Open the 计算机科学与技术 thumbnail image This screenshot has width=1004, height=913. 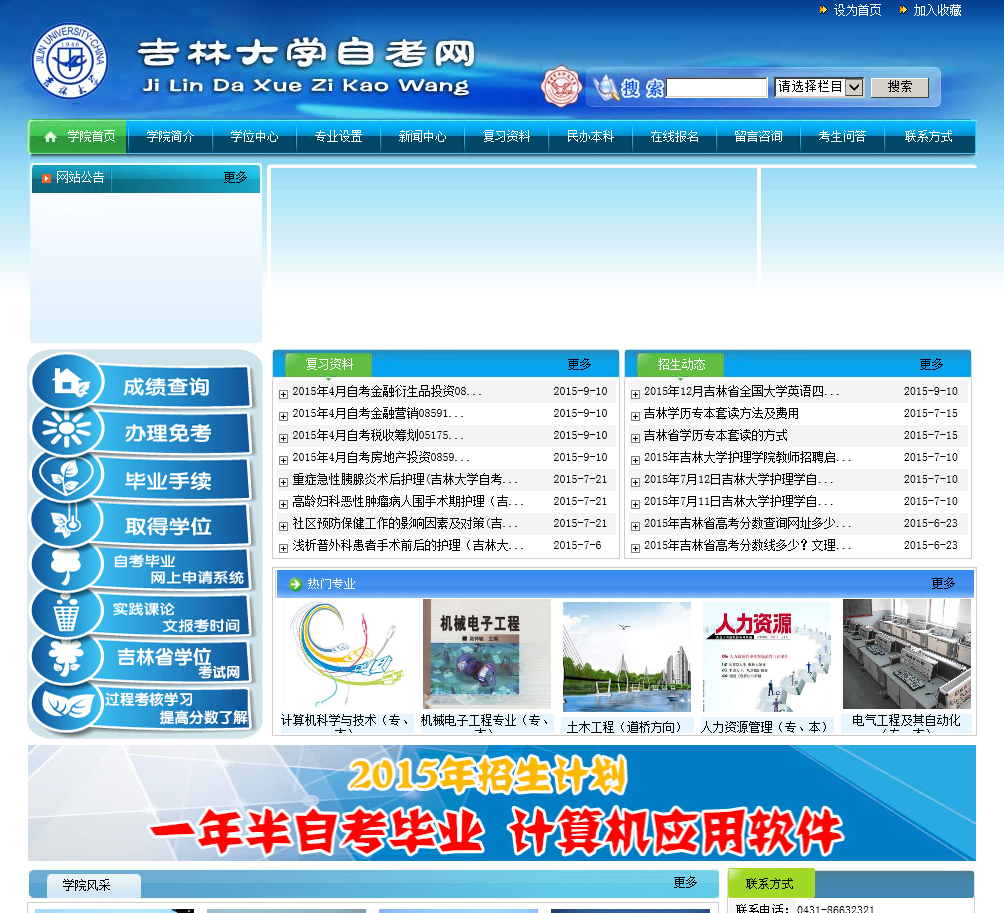(x=347, y=655)
